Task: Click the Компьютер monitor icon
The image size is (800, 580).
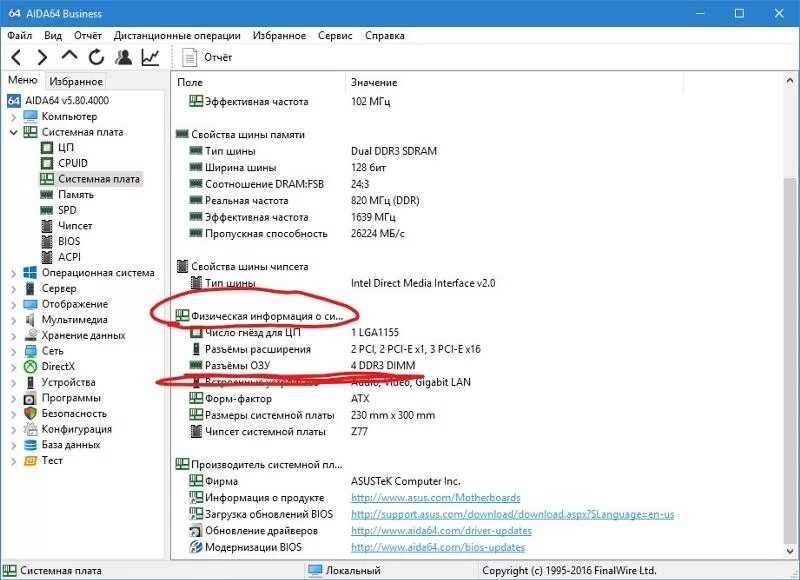Action: click(x=31, y=116)
